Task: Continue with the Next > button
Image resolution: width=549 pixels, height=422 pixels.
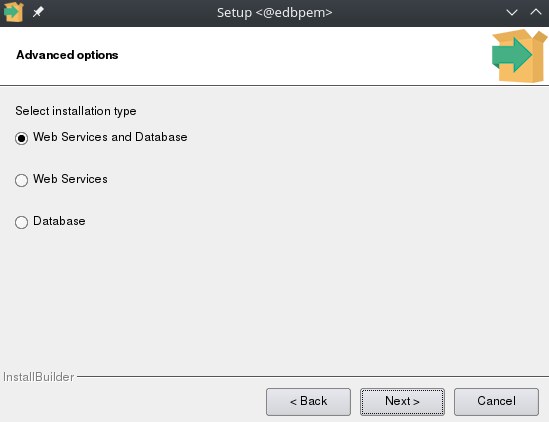Action: [x=402, y=401]
